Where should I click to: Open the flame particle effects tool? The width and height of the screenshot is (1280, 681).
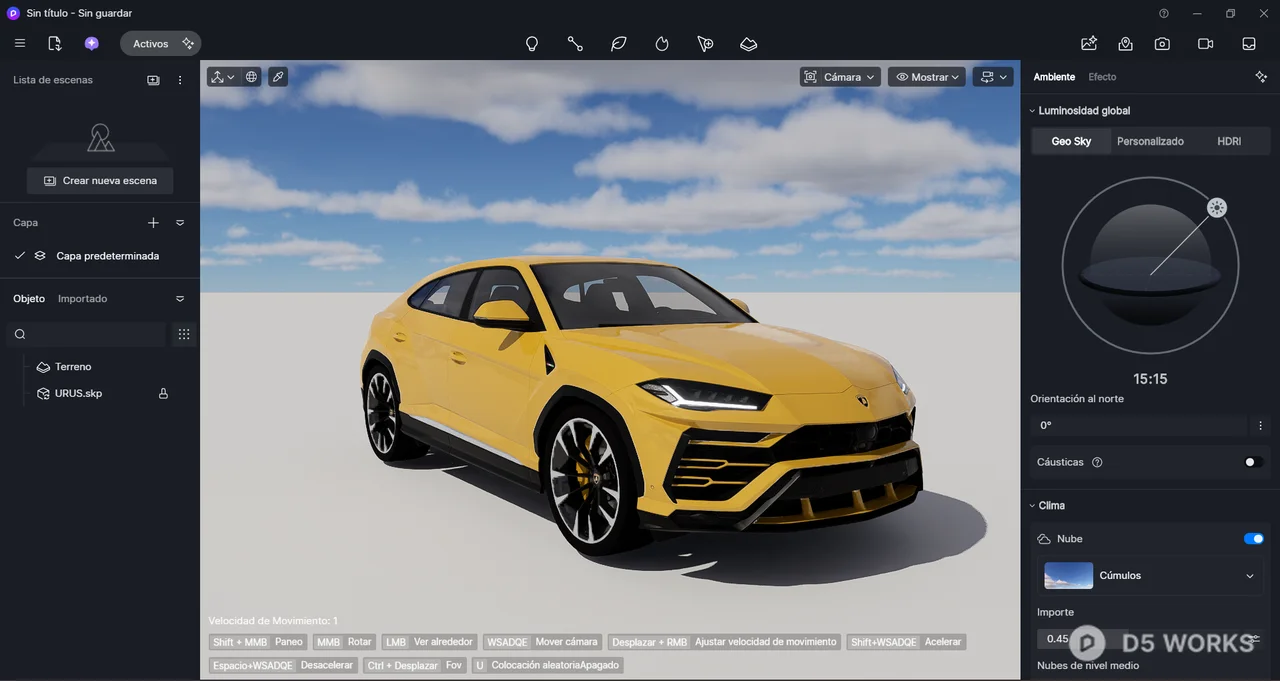[662, 44]
